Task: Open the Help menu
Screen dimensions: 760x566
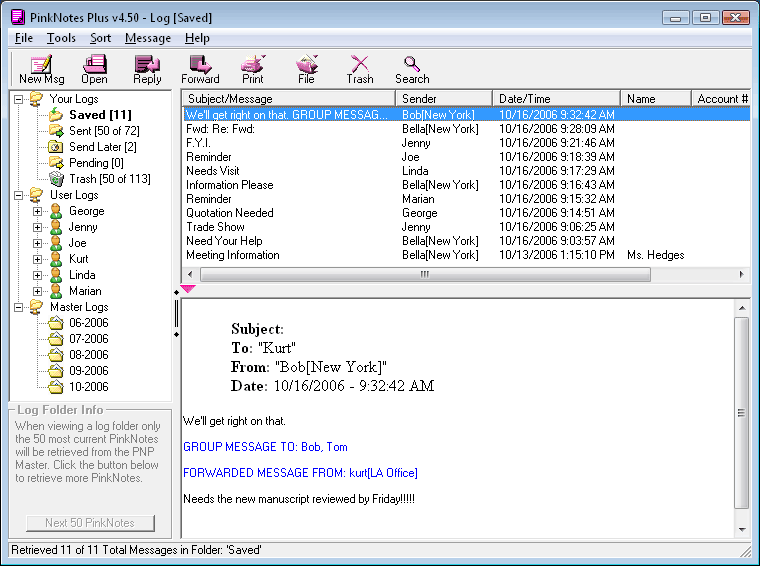Action: [x=197, y=38]
